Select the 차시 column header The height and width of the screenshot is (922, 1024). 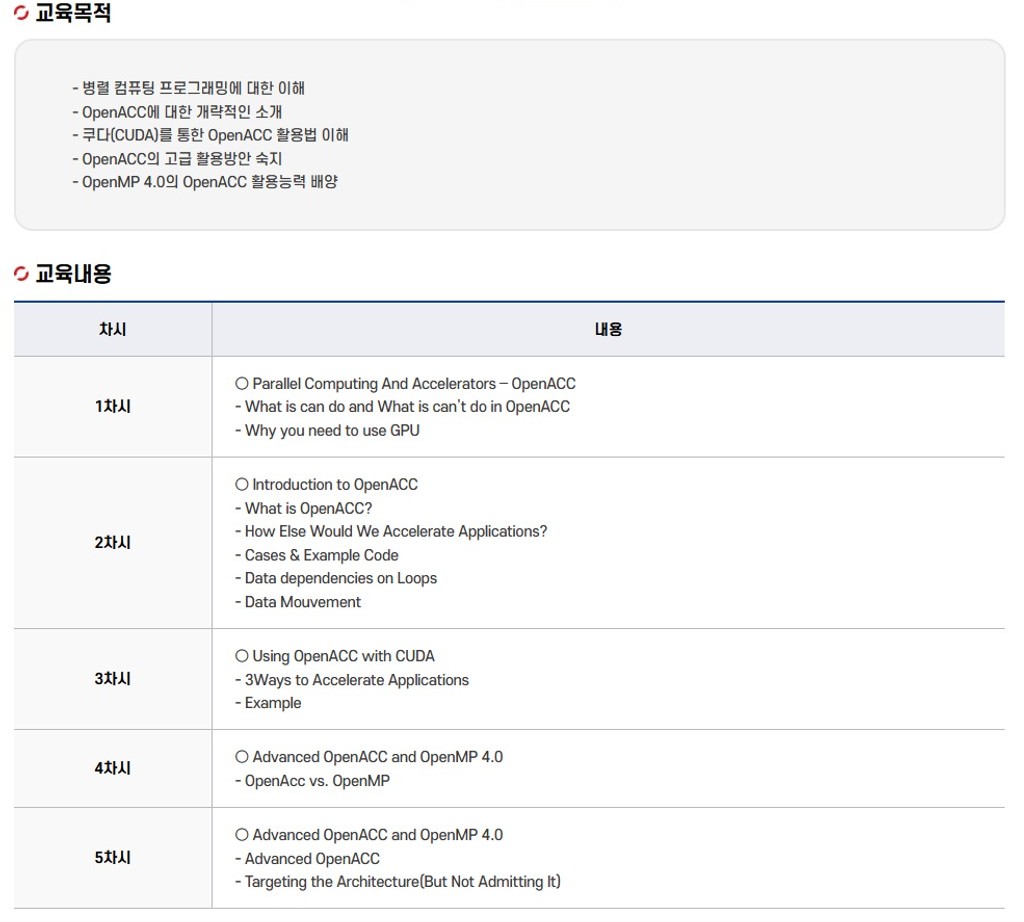pyautogui.click(x=112, y=329)
